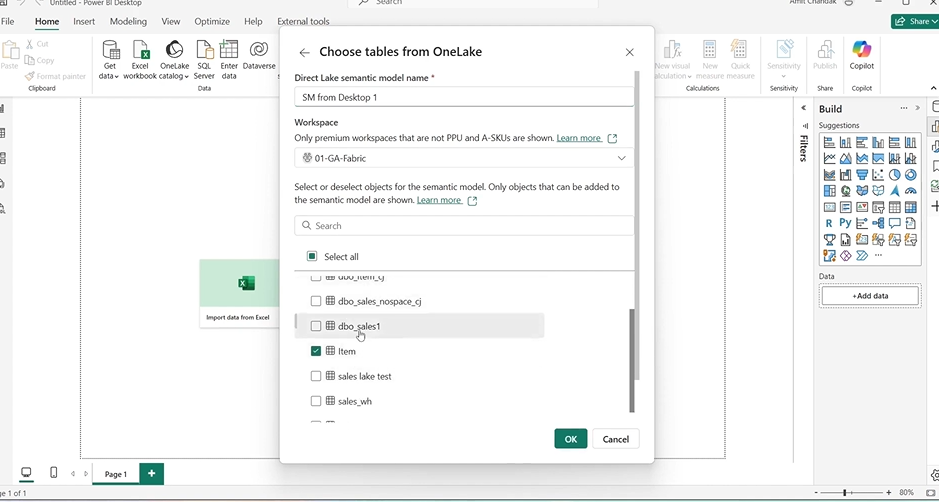The image size is (939, 502).
Task: Open the Enter data tool
Action: (x=229, y=59)
